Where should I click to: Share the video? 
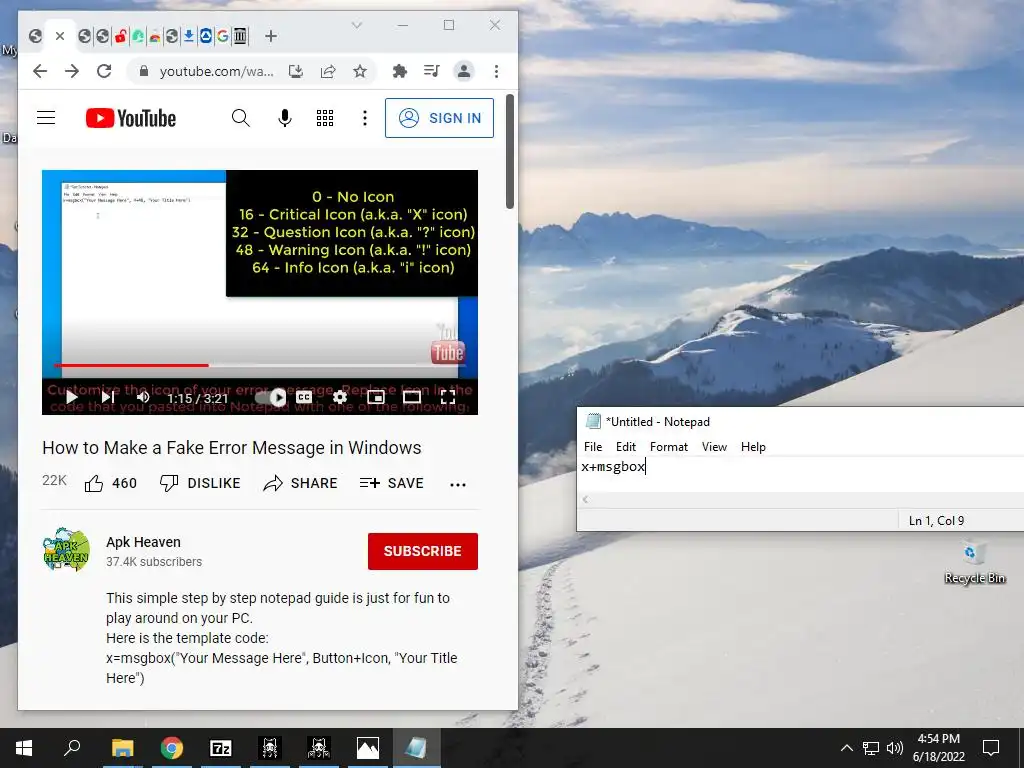[300, 483]
